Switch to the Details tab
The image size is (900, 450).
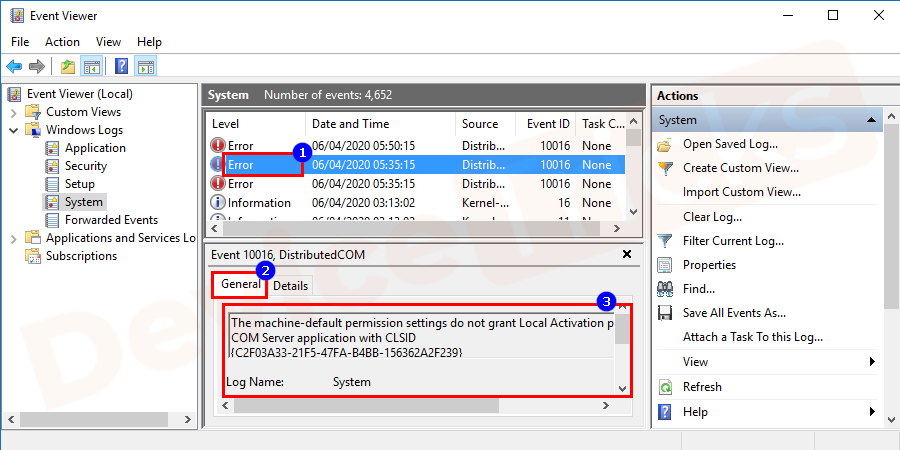(290, 286)
